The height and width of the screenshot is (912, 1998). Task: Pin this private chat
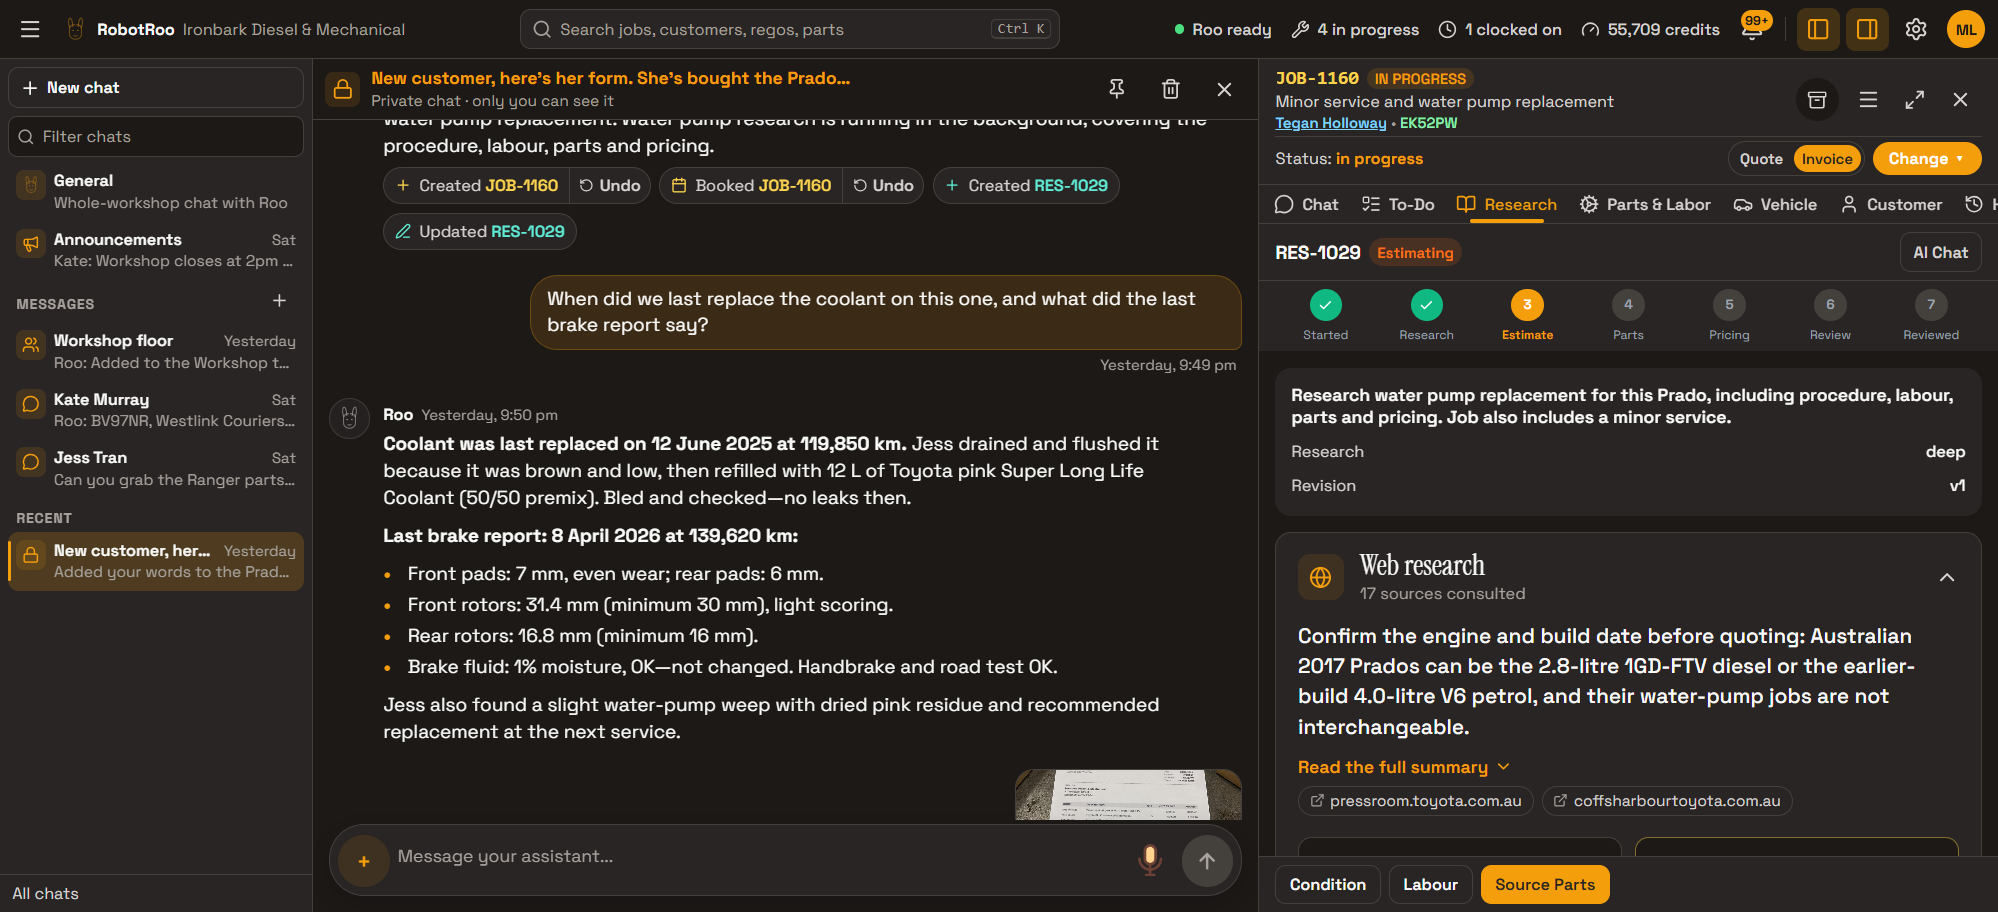coord(1117,89)
